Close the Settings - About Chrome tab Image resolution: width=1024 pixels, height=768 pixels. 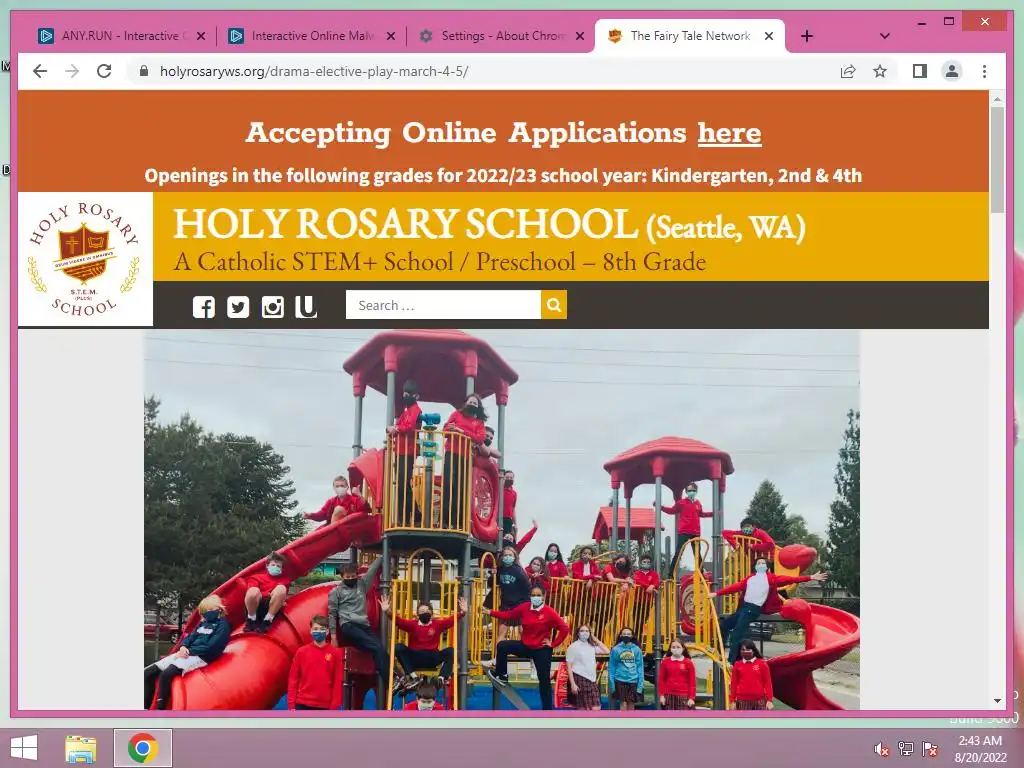click(x=580, y=36)
